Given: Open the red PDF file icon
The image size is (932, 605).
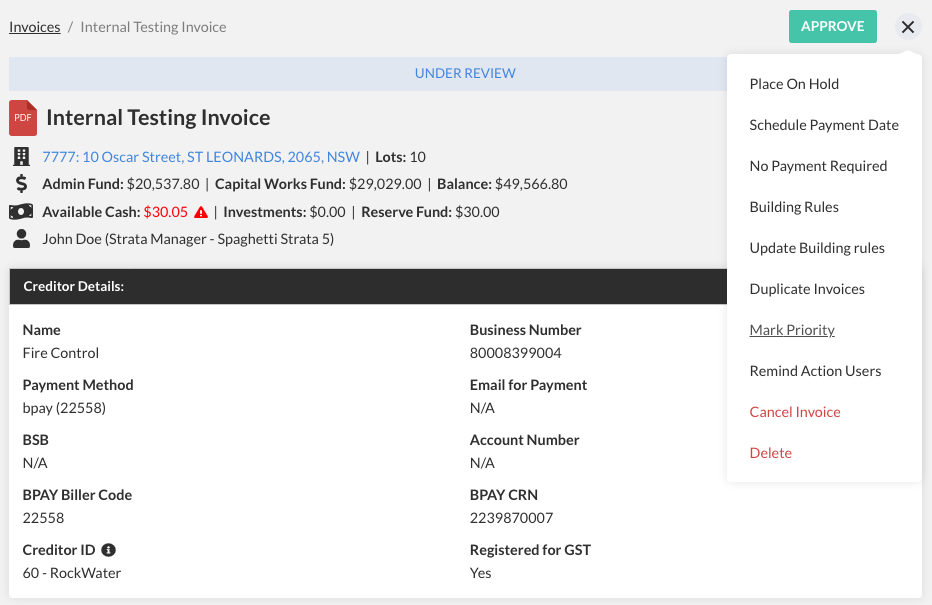Looking at the screenshot, I should [x=23, y=118].
